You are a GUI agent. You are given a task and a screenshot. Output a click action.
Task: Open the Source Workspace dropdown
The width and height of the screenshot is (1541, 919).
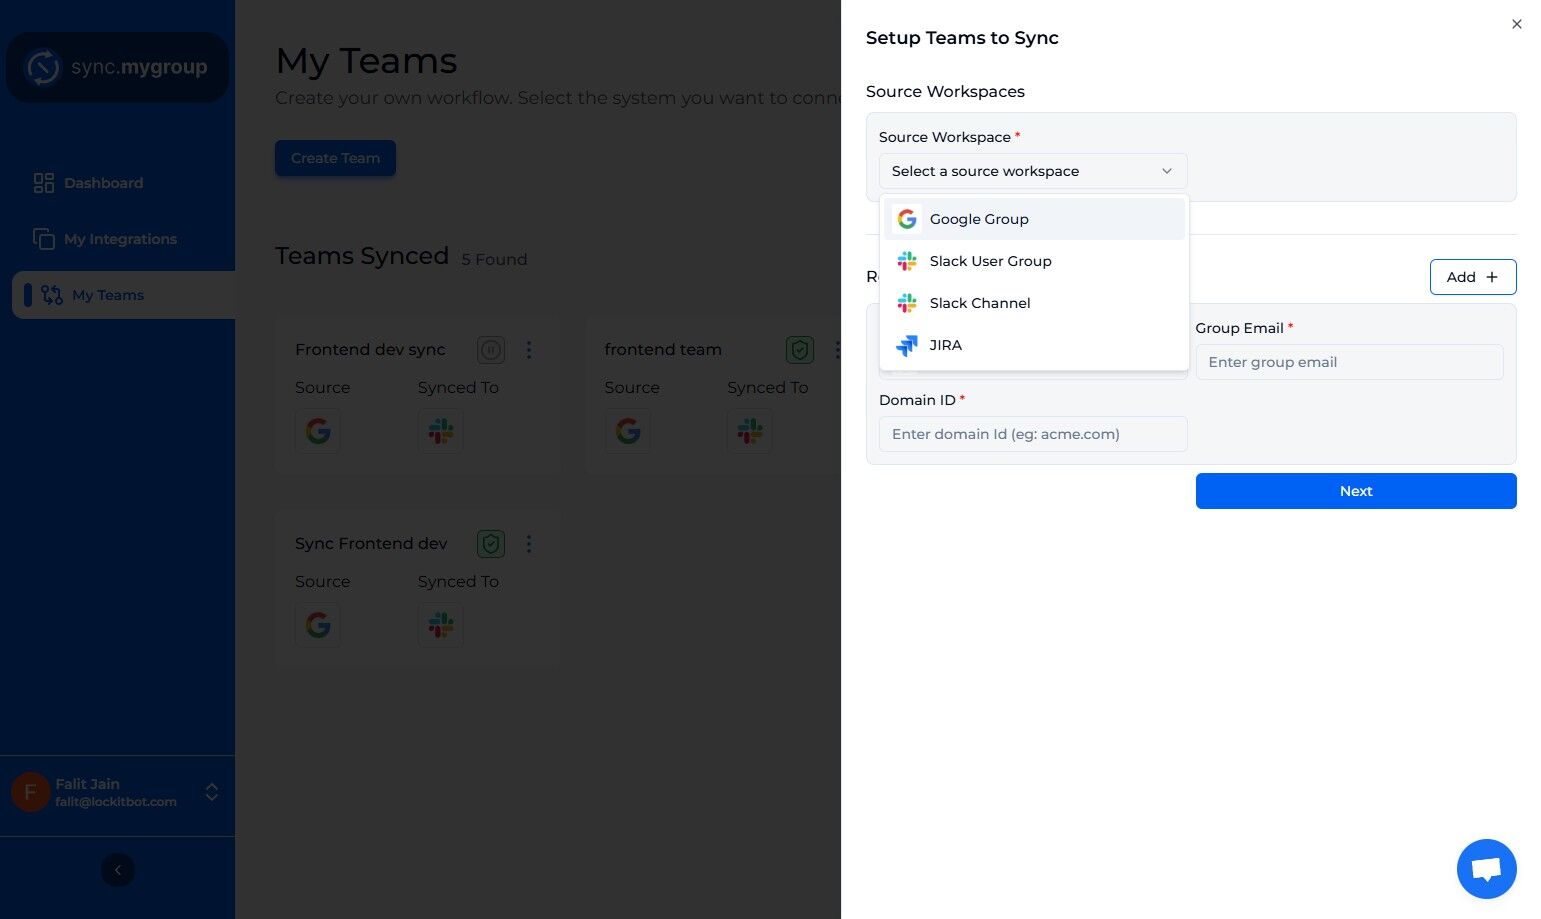click(x=1033, y=171)
